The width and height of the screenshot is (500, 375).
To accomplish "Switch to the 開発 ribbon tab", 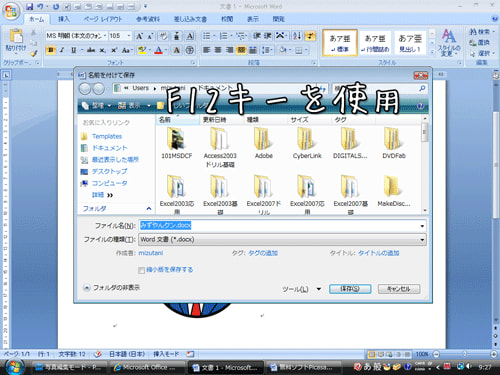I will pos(279,19).
